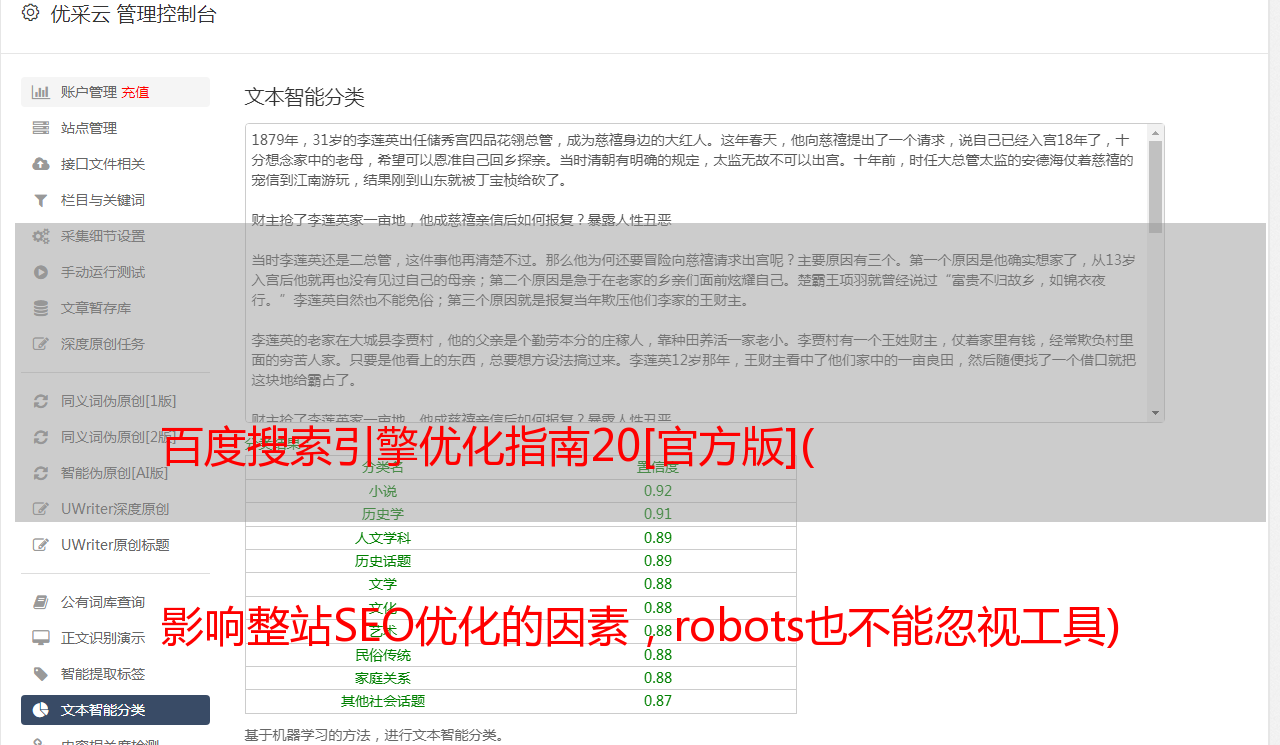Image resolution: width=1280 pixels, height=745 pixels.
Task: Click the 0.87 confidence value
Action: 658,701
